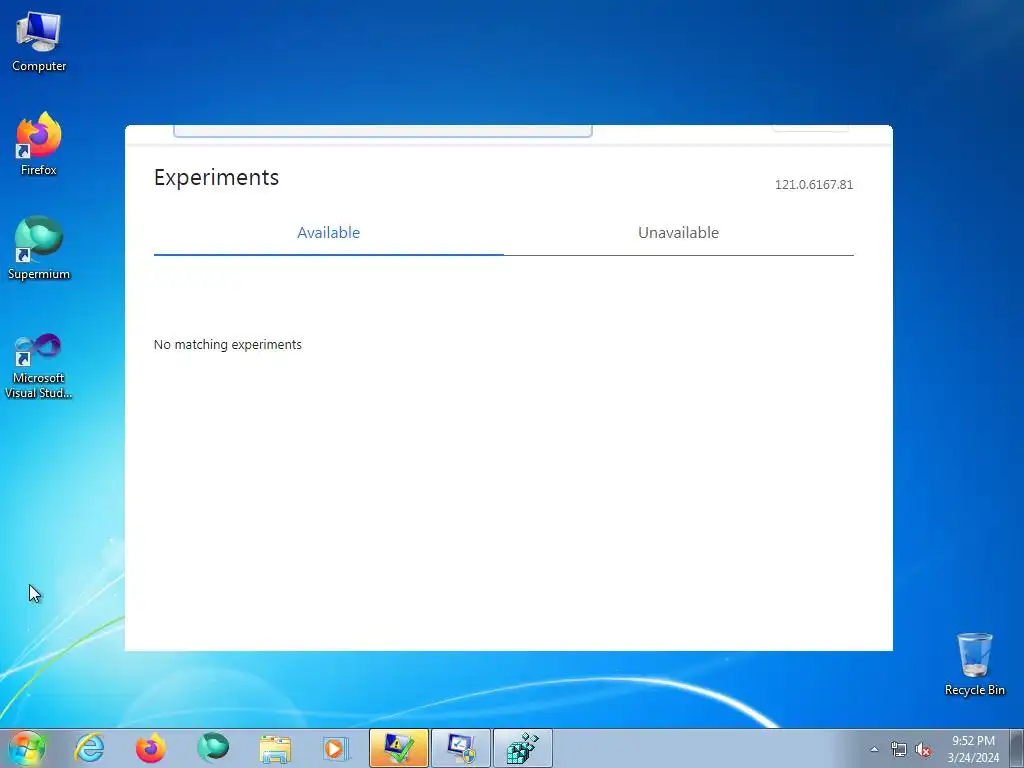The height and width of the screenshot is (768, 1024).
Task: Open the Microsoft Visual Studio desktop shortcut
Action: click(x=39, y=366)
